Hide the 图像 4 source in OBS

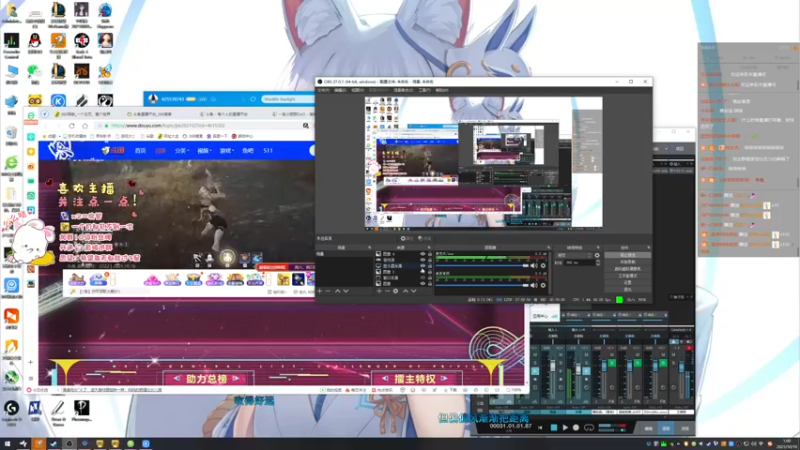pyautogui.click(x=422, y=254)
